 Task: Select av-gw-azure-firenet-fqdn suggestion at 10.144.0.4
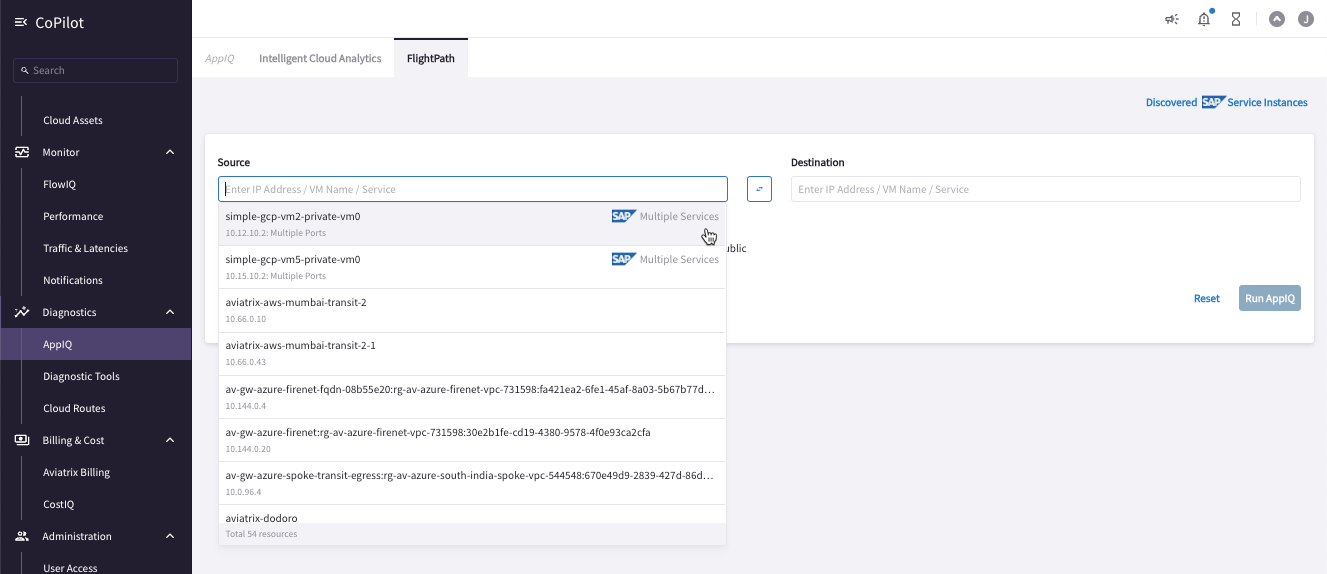(472, 396)
